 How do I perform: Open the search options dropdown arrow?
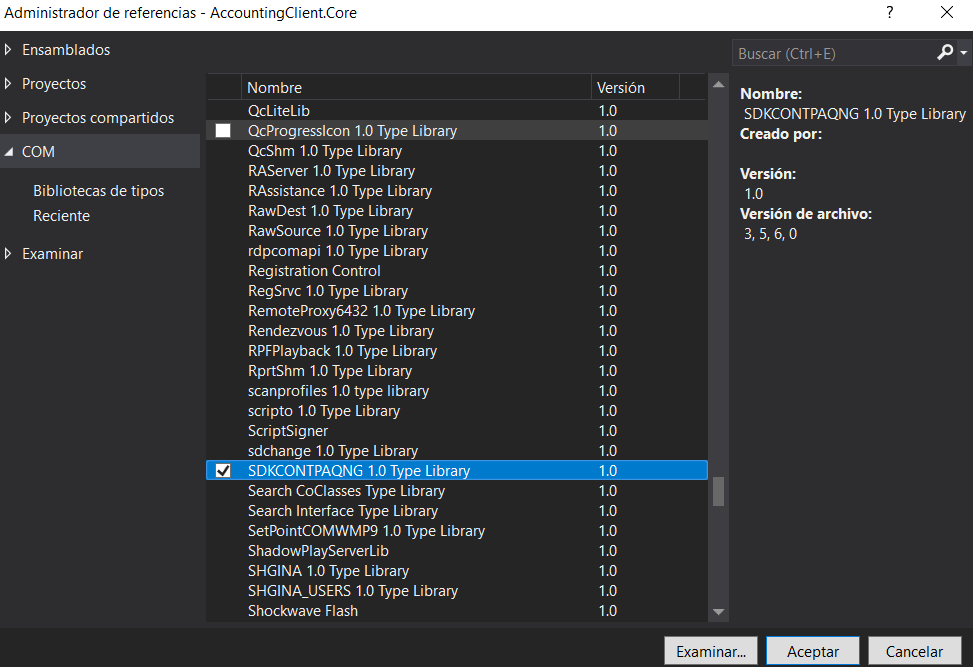(964, 53)
